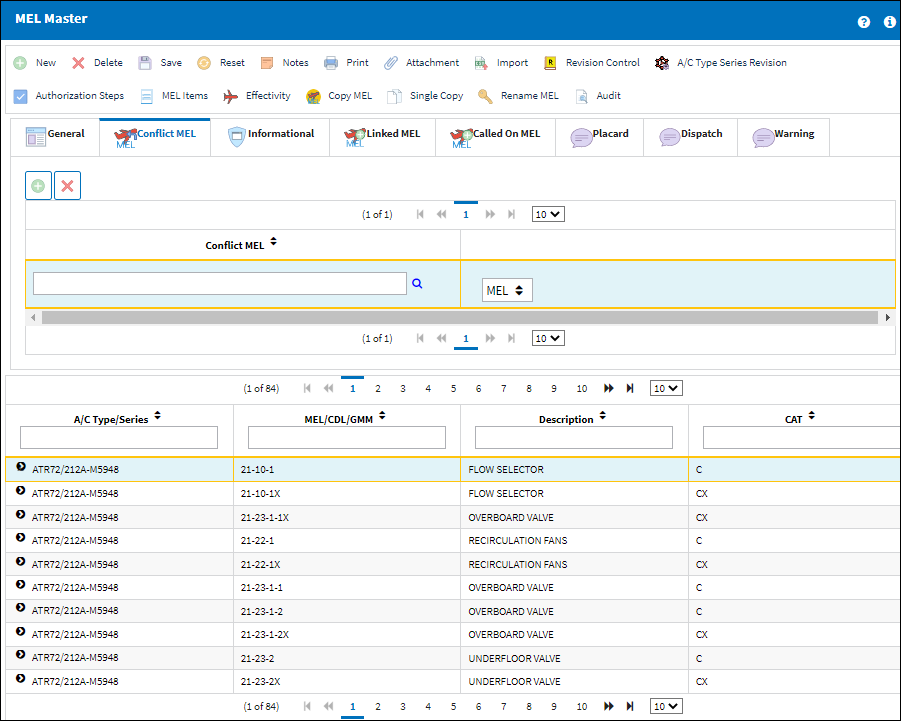This screenshot has height=721, width=901.
Task: Click the CAT filter field
Action: [x=802, y=437]
